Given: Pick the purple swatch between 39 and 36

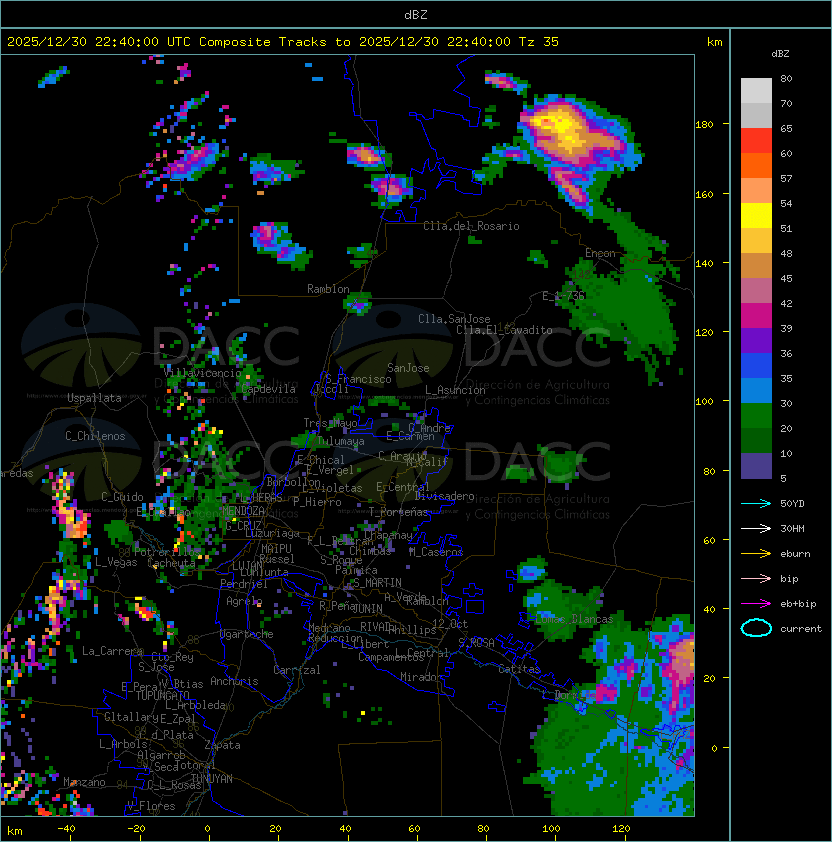Looking at the screenshot, I should 756,340.
